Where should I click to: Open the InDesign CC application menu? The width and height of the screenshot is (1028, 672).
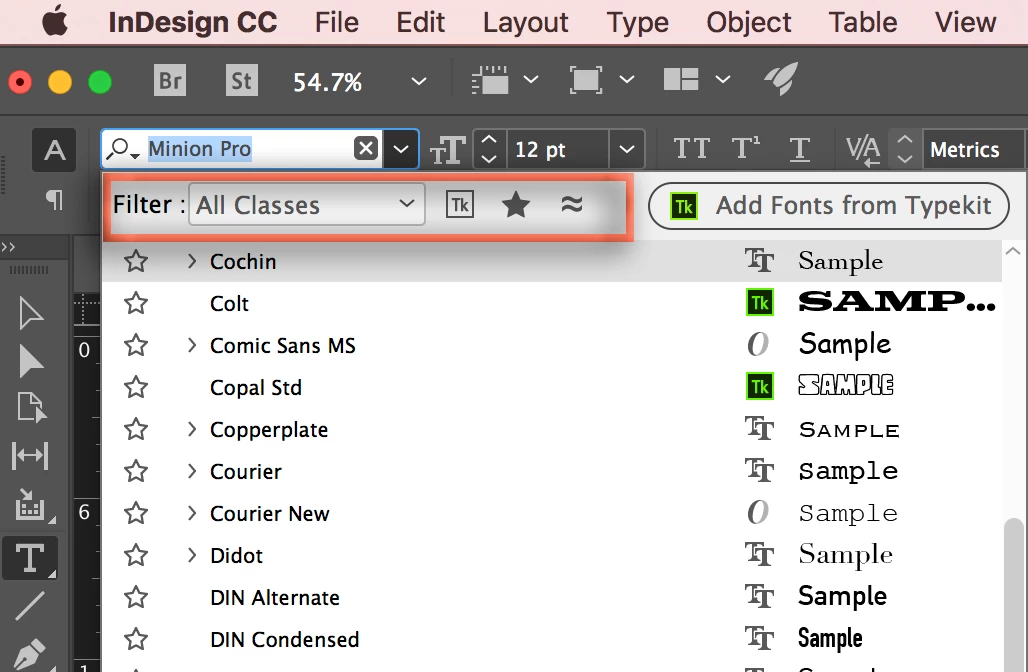point(193,22)
